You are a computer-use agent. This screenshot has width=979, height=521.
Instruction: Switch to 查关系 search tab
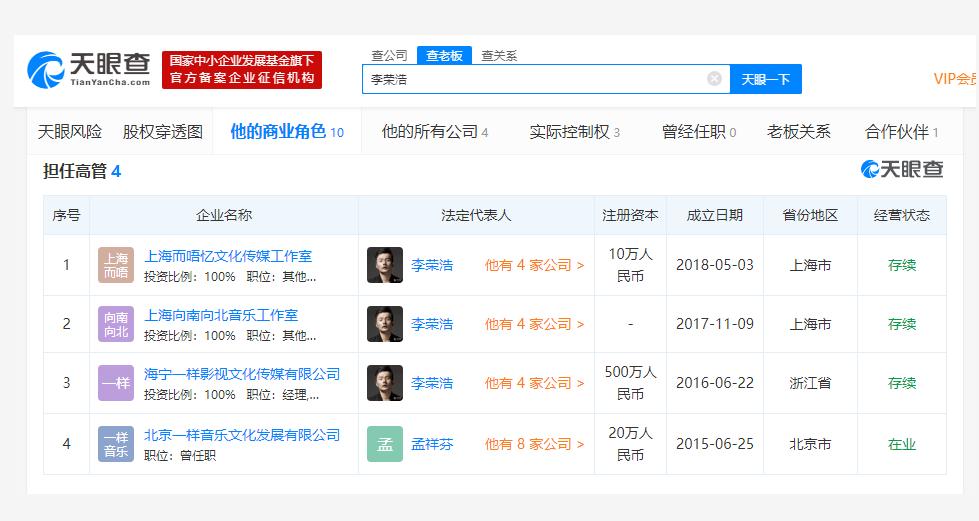499,56
